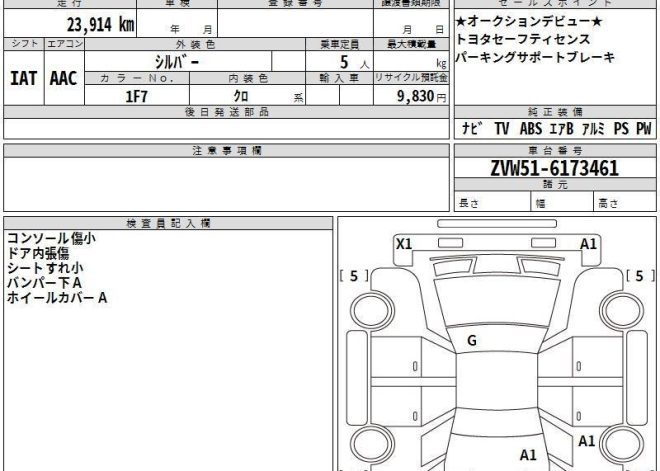Click the 1F7 color number code
Image resolution: width=660 pixels, height=471 pixels.
[x=136, y=96]
